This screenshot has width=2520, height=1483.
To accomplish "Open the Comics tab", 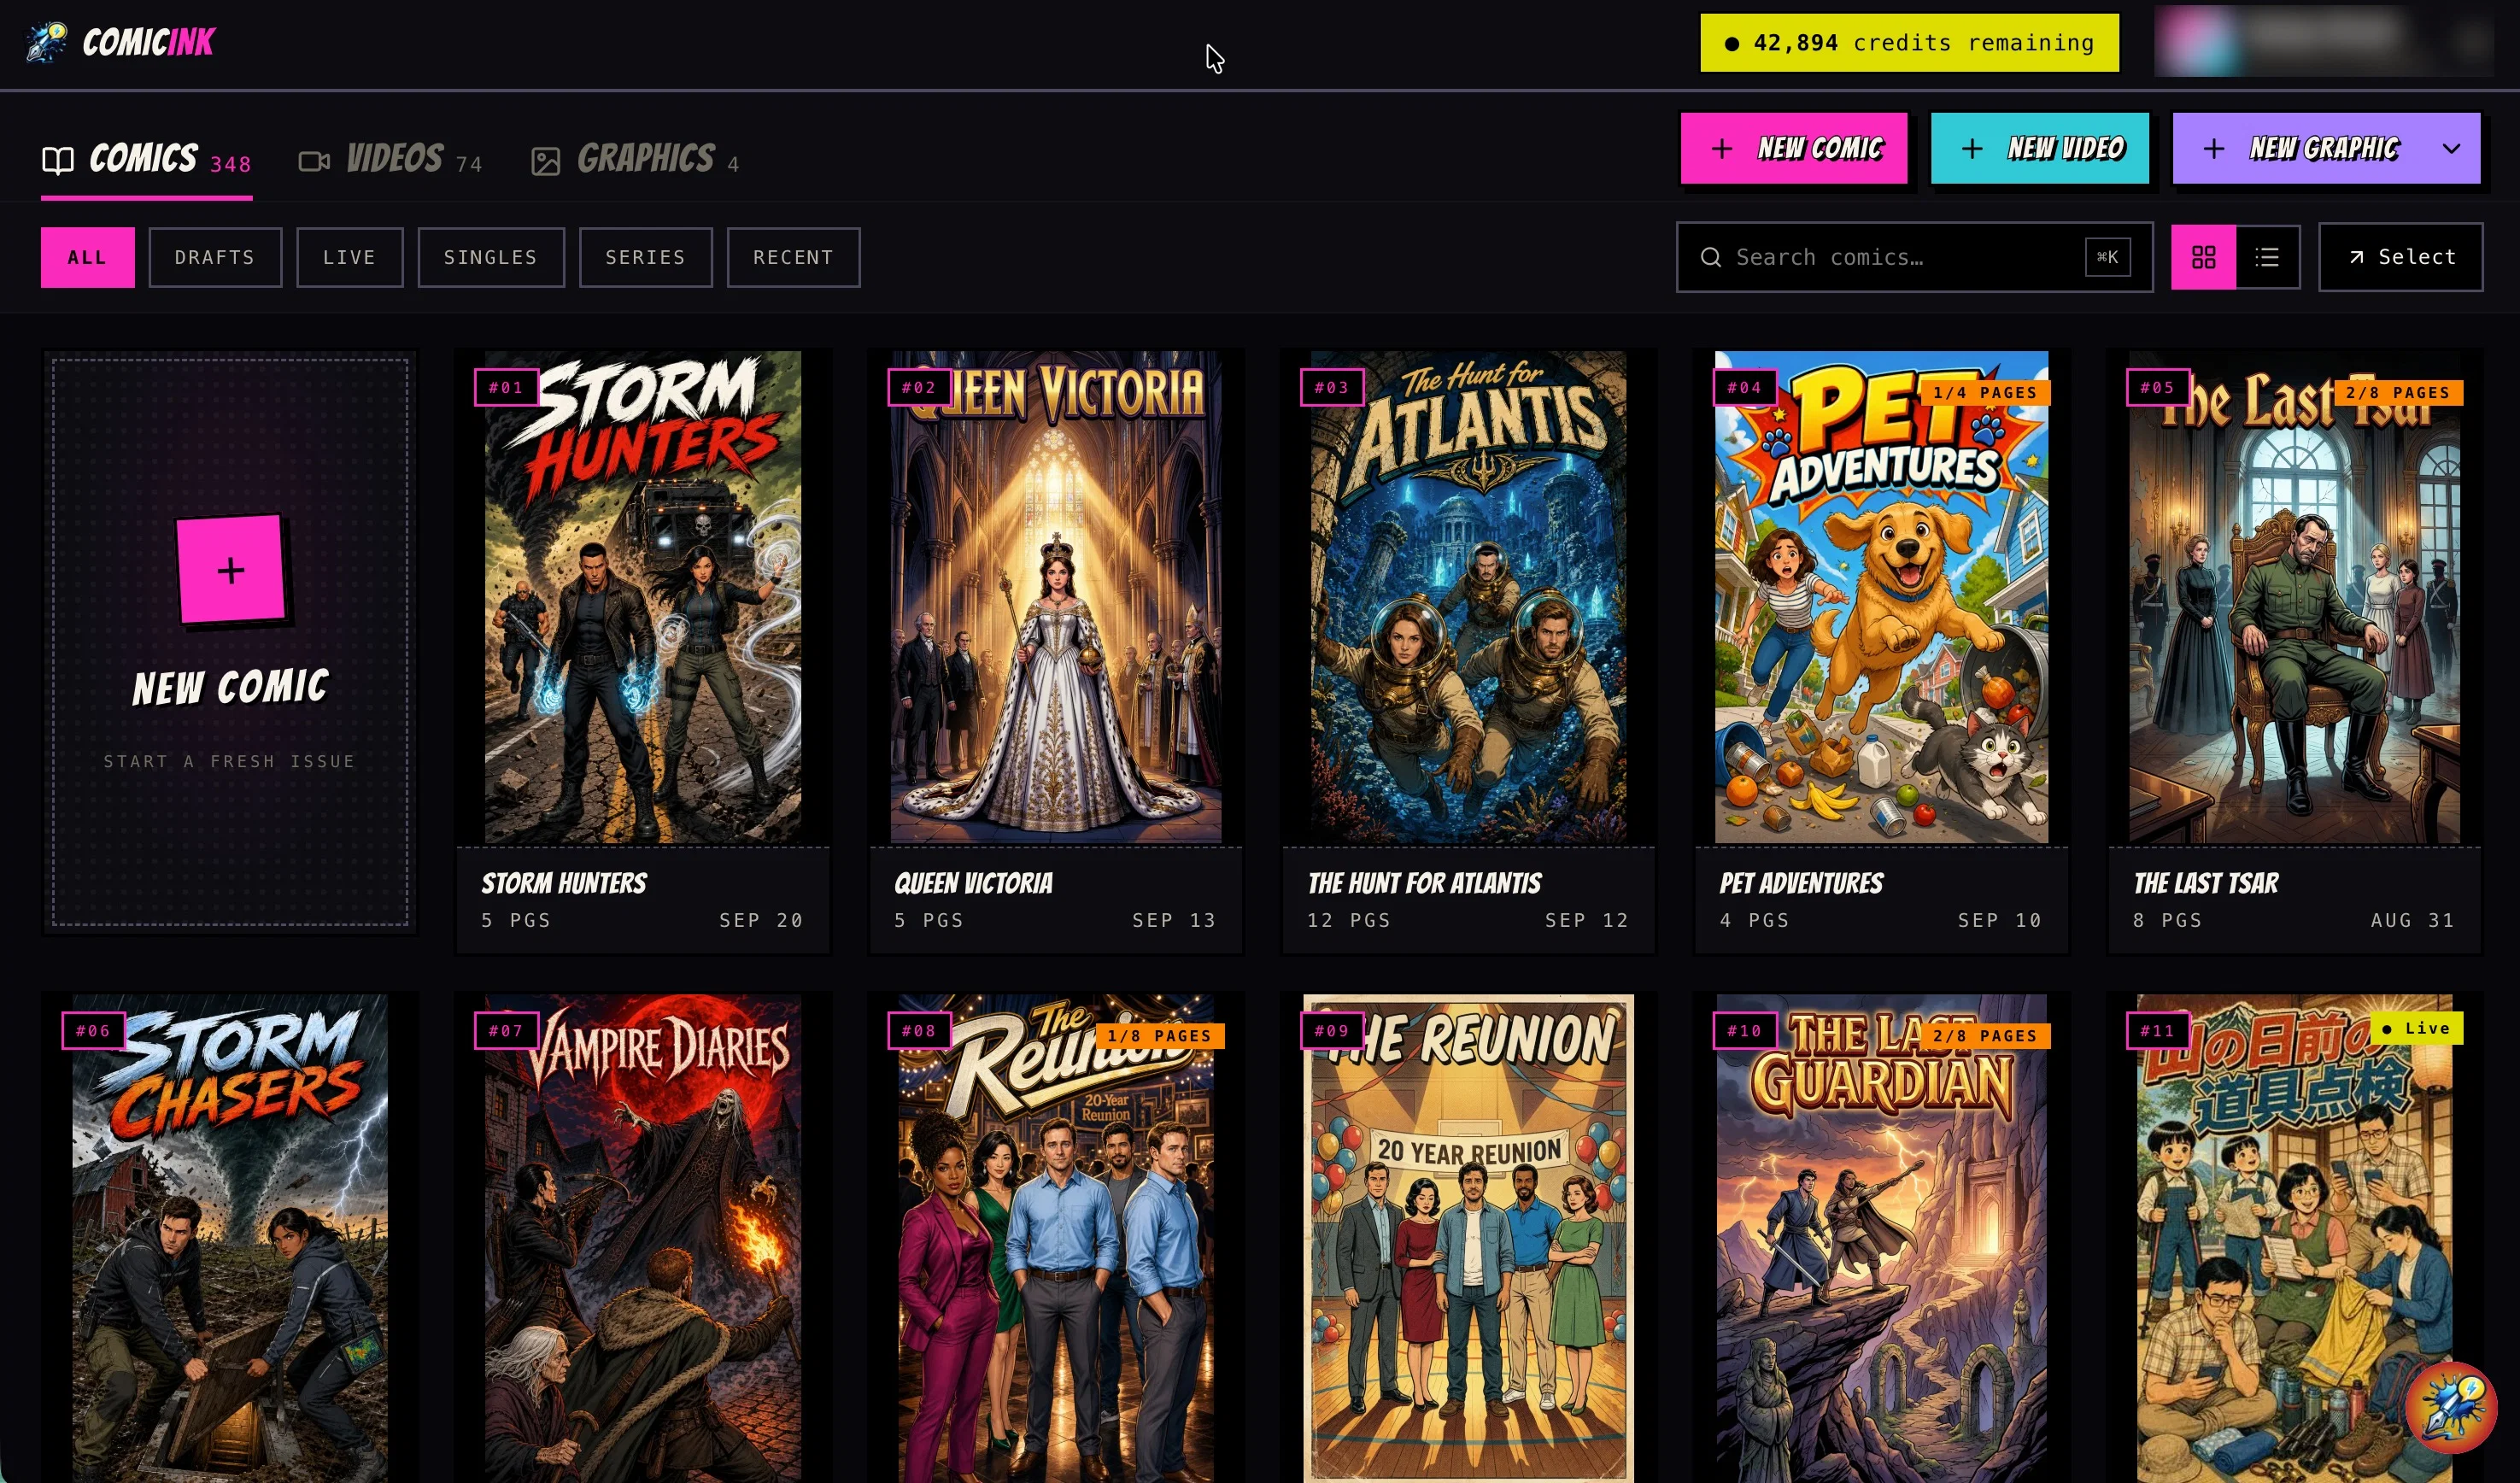I will tap(146, 159).
